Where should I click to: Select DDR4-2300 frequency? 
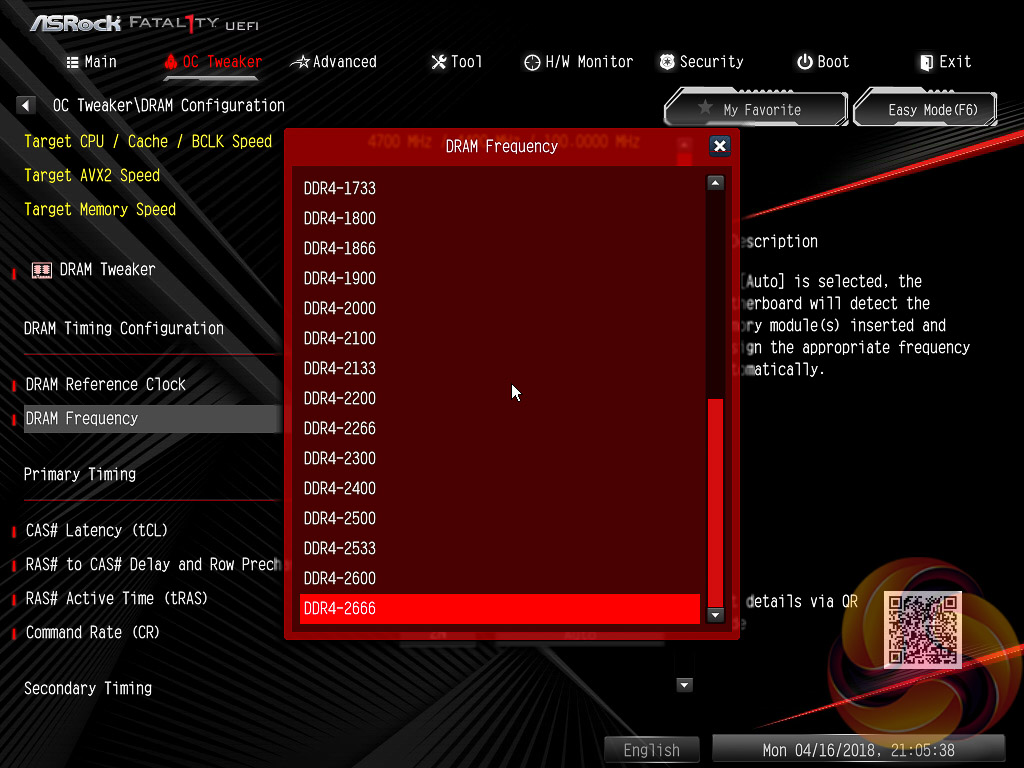[500, 458]
